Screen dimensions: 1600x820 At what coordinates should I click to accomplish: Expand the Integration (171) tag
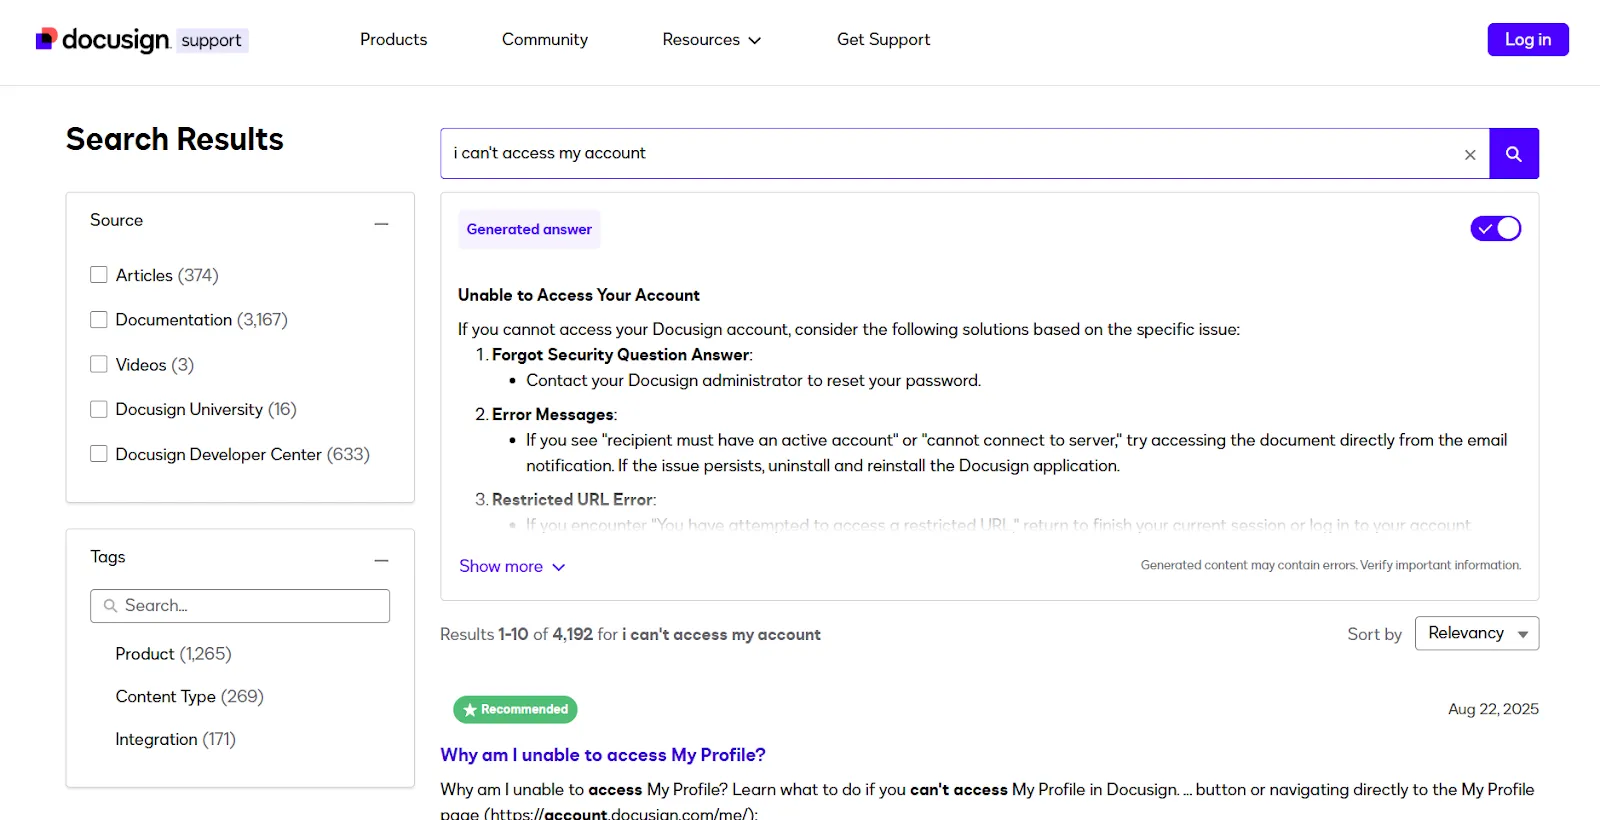(x=175, y=739)
